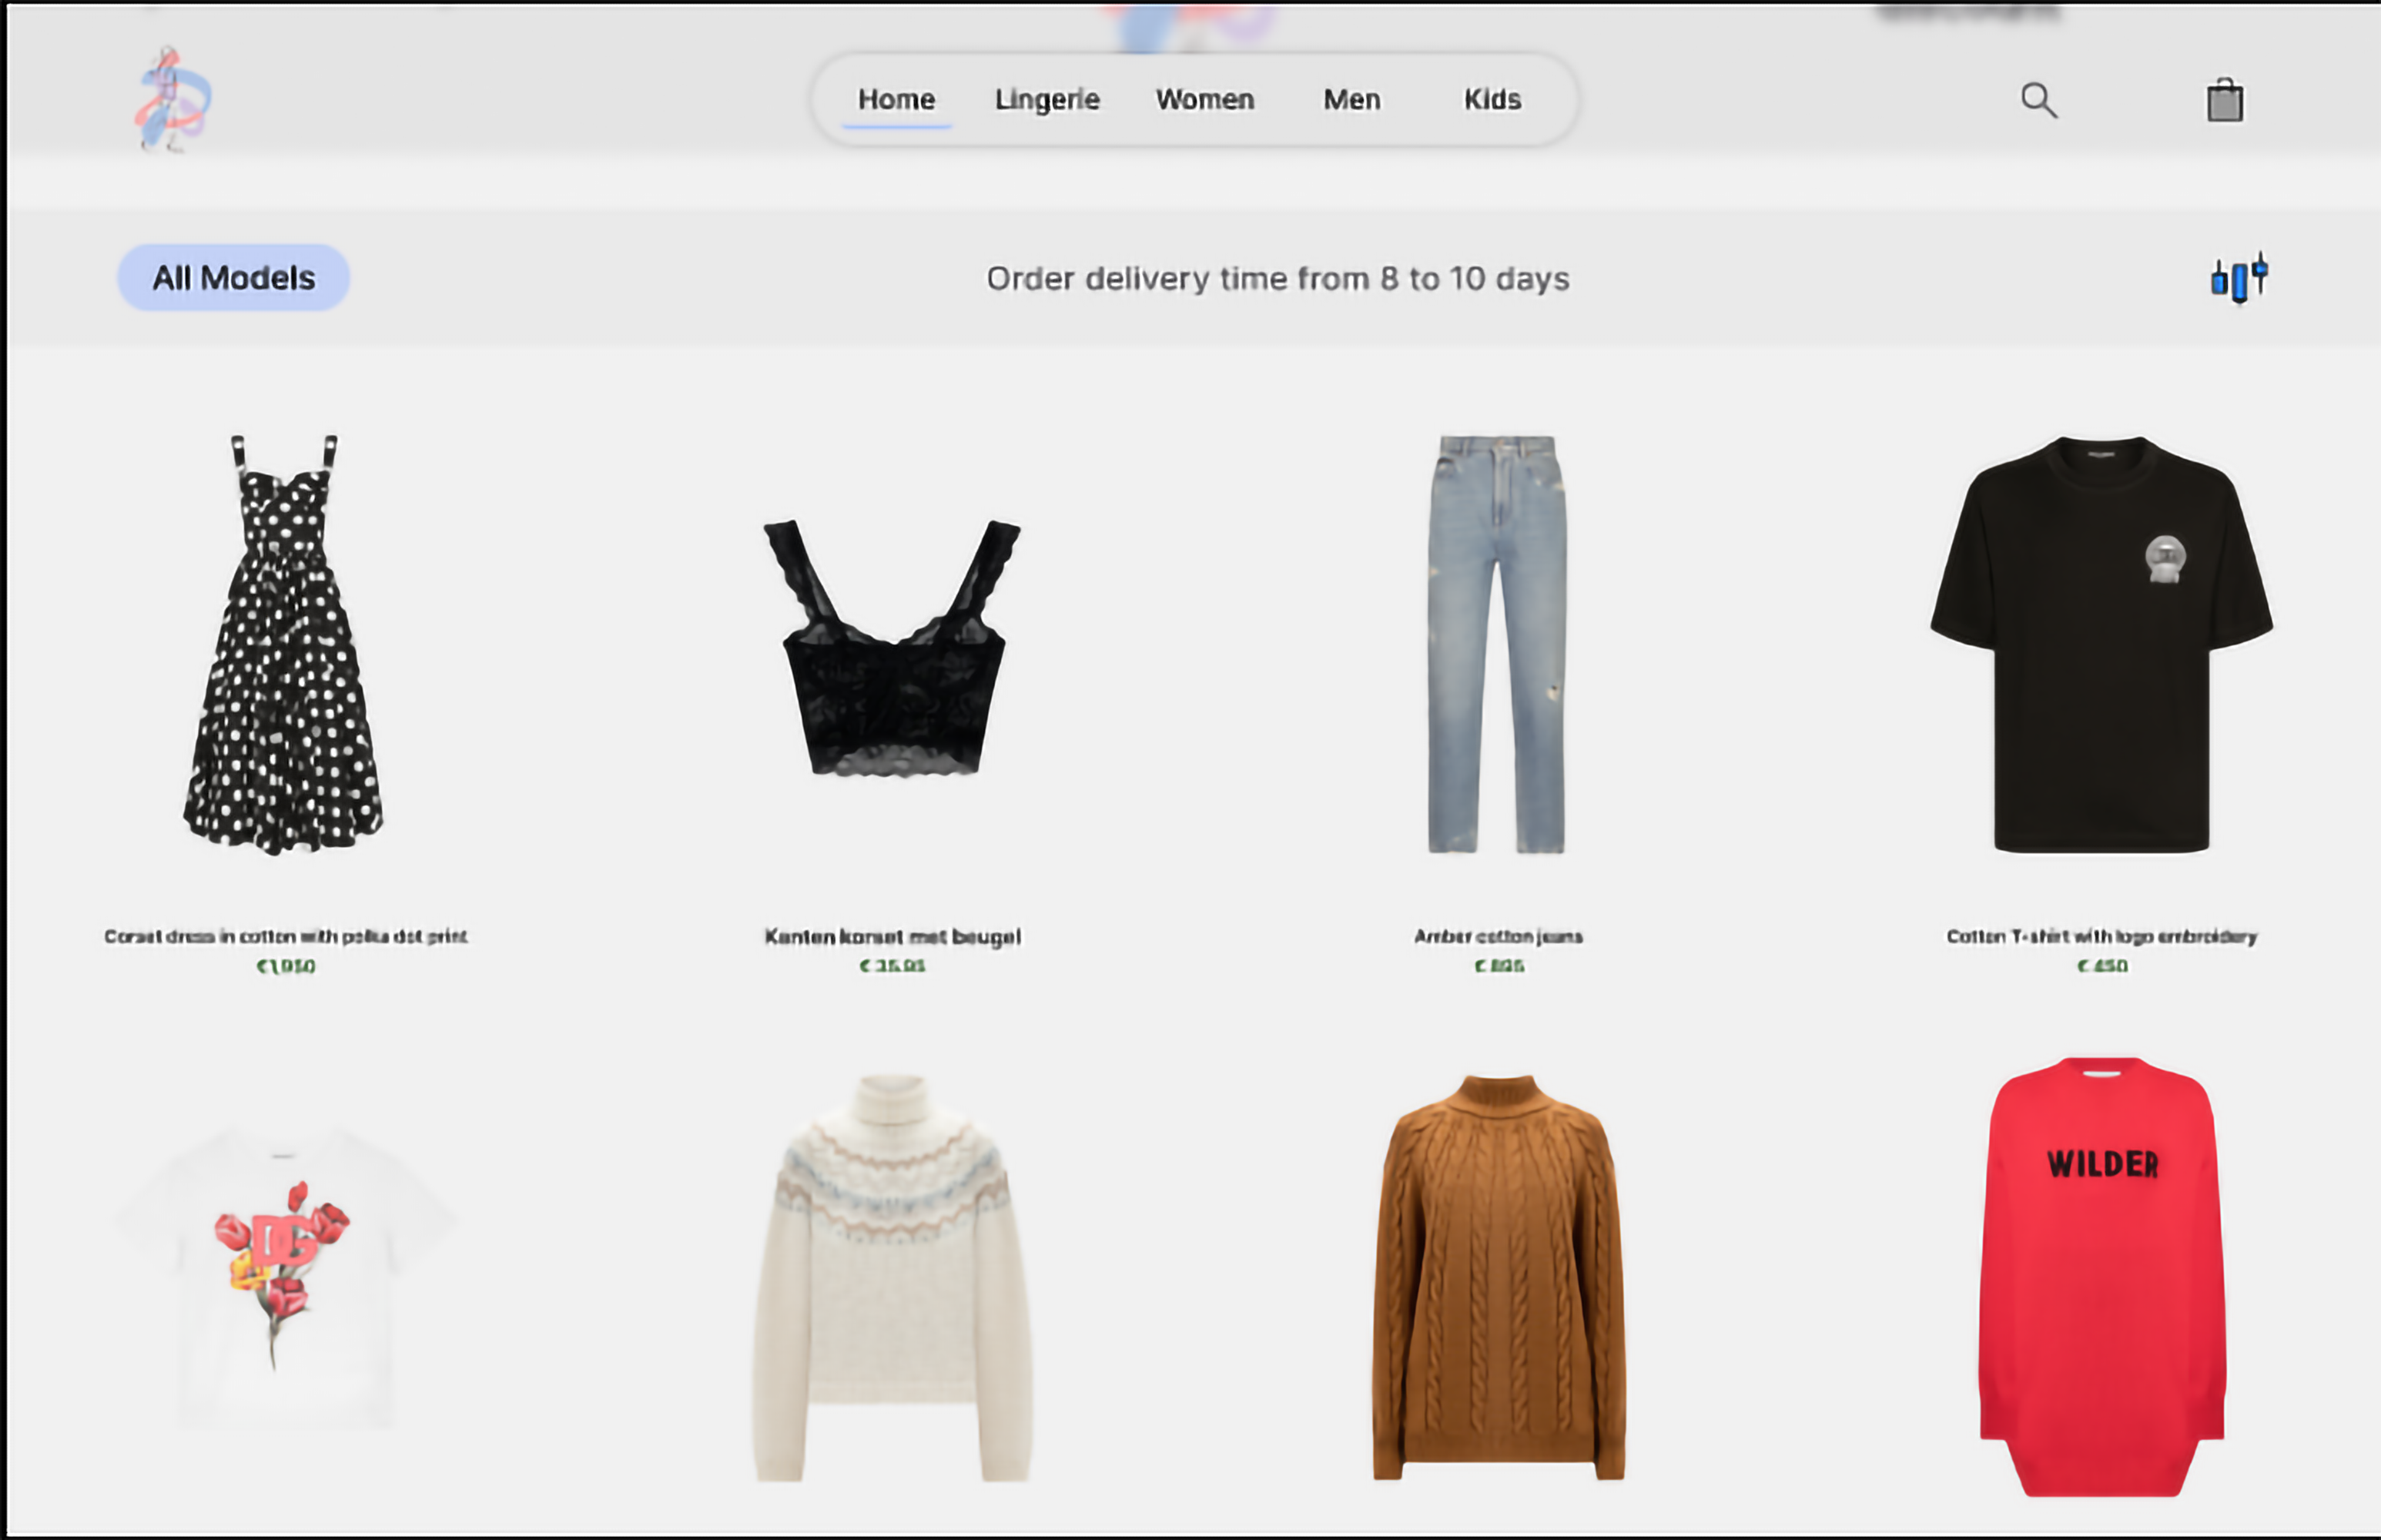Open the polka dot corset dress image

click(x=284, y=645)
